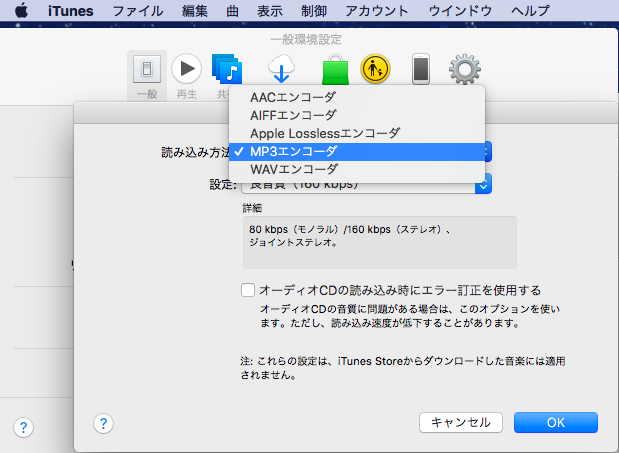
Task: Open the ファイル menu
Action: 138,11
